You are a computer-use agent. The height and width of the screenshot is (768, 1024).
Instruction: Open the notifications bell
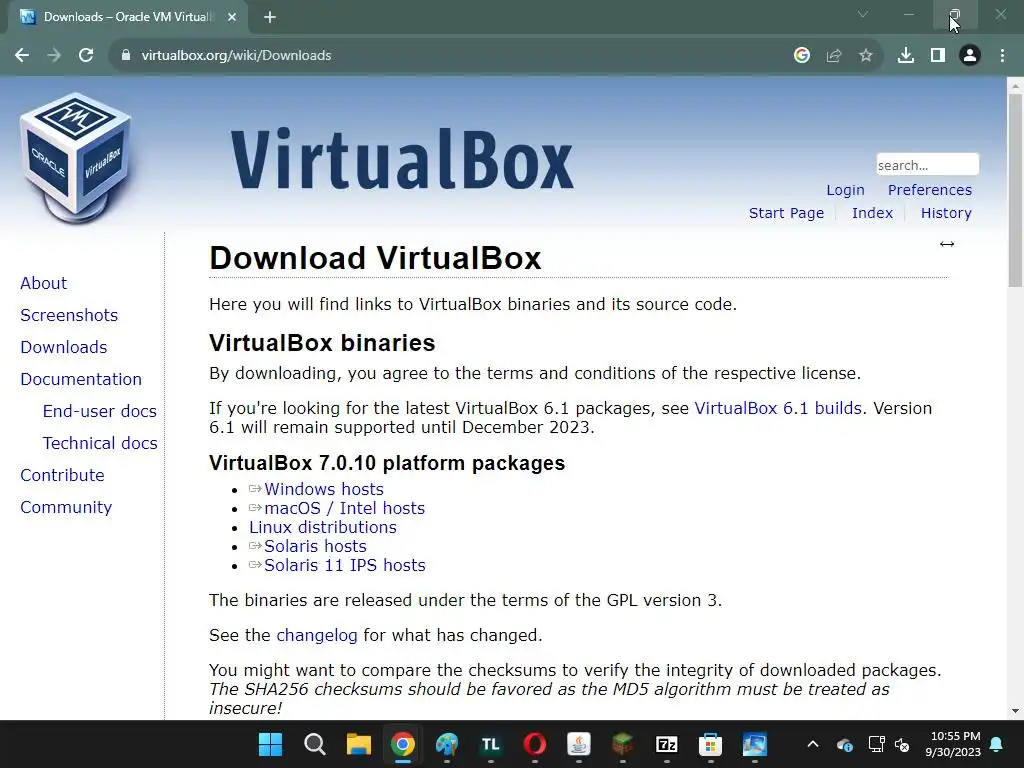[x=997, y=744]
